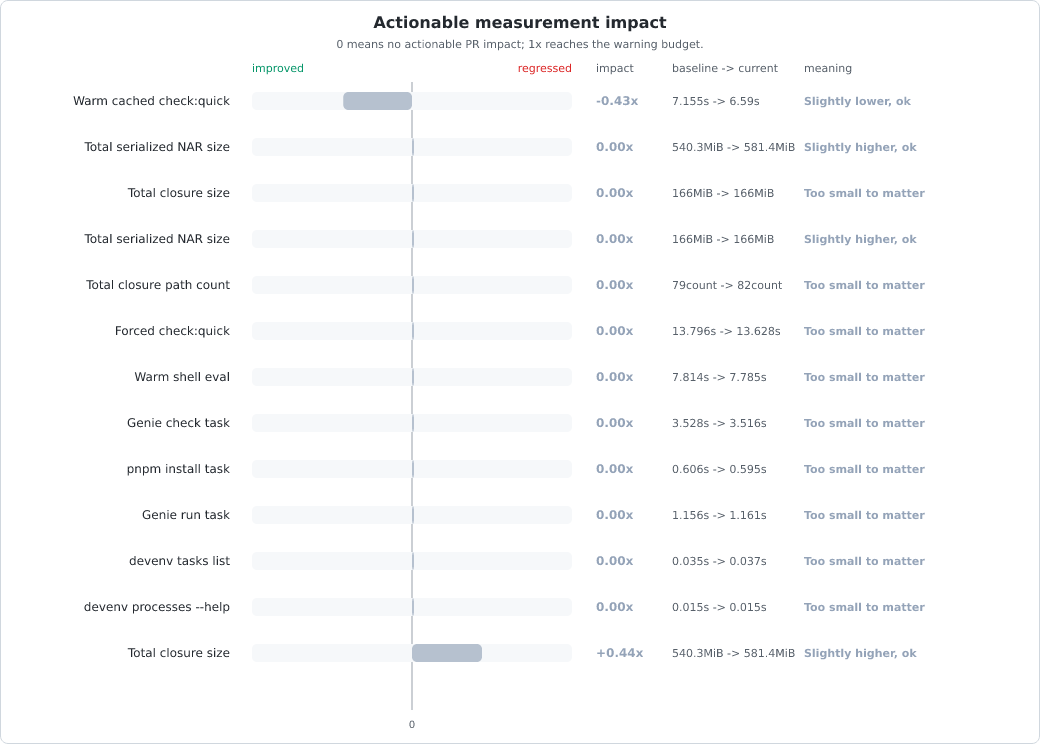Click the subtitle about the warning budget
This screenshot has height=744, width=1040.
[x=519, y=44]
